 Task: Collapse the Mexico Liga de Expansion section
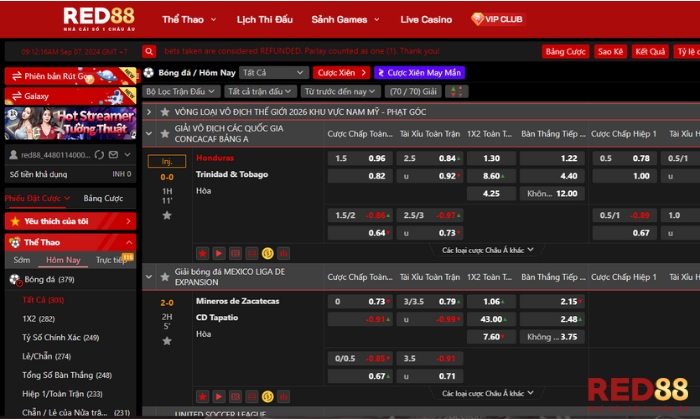(x=149, y=277)
